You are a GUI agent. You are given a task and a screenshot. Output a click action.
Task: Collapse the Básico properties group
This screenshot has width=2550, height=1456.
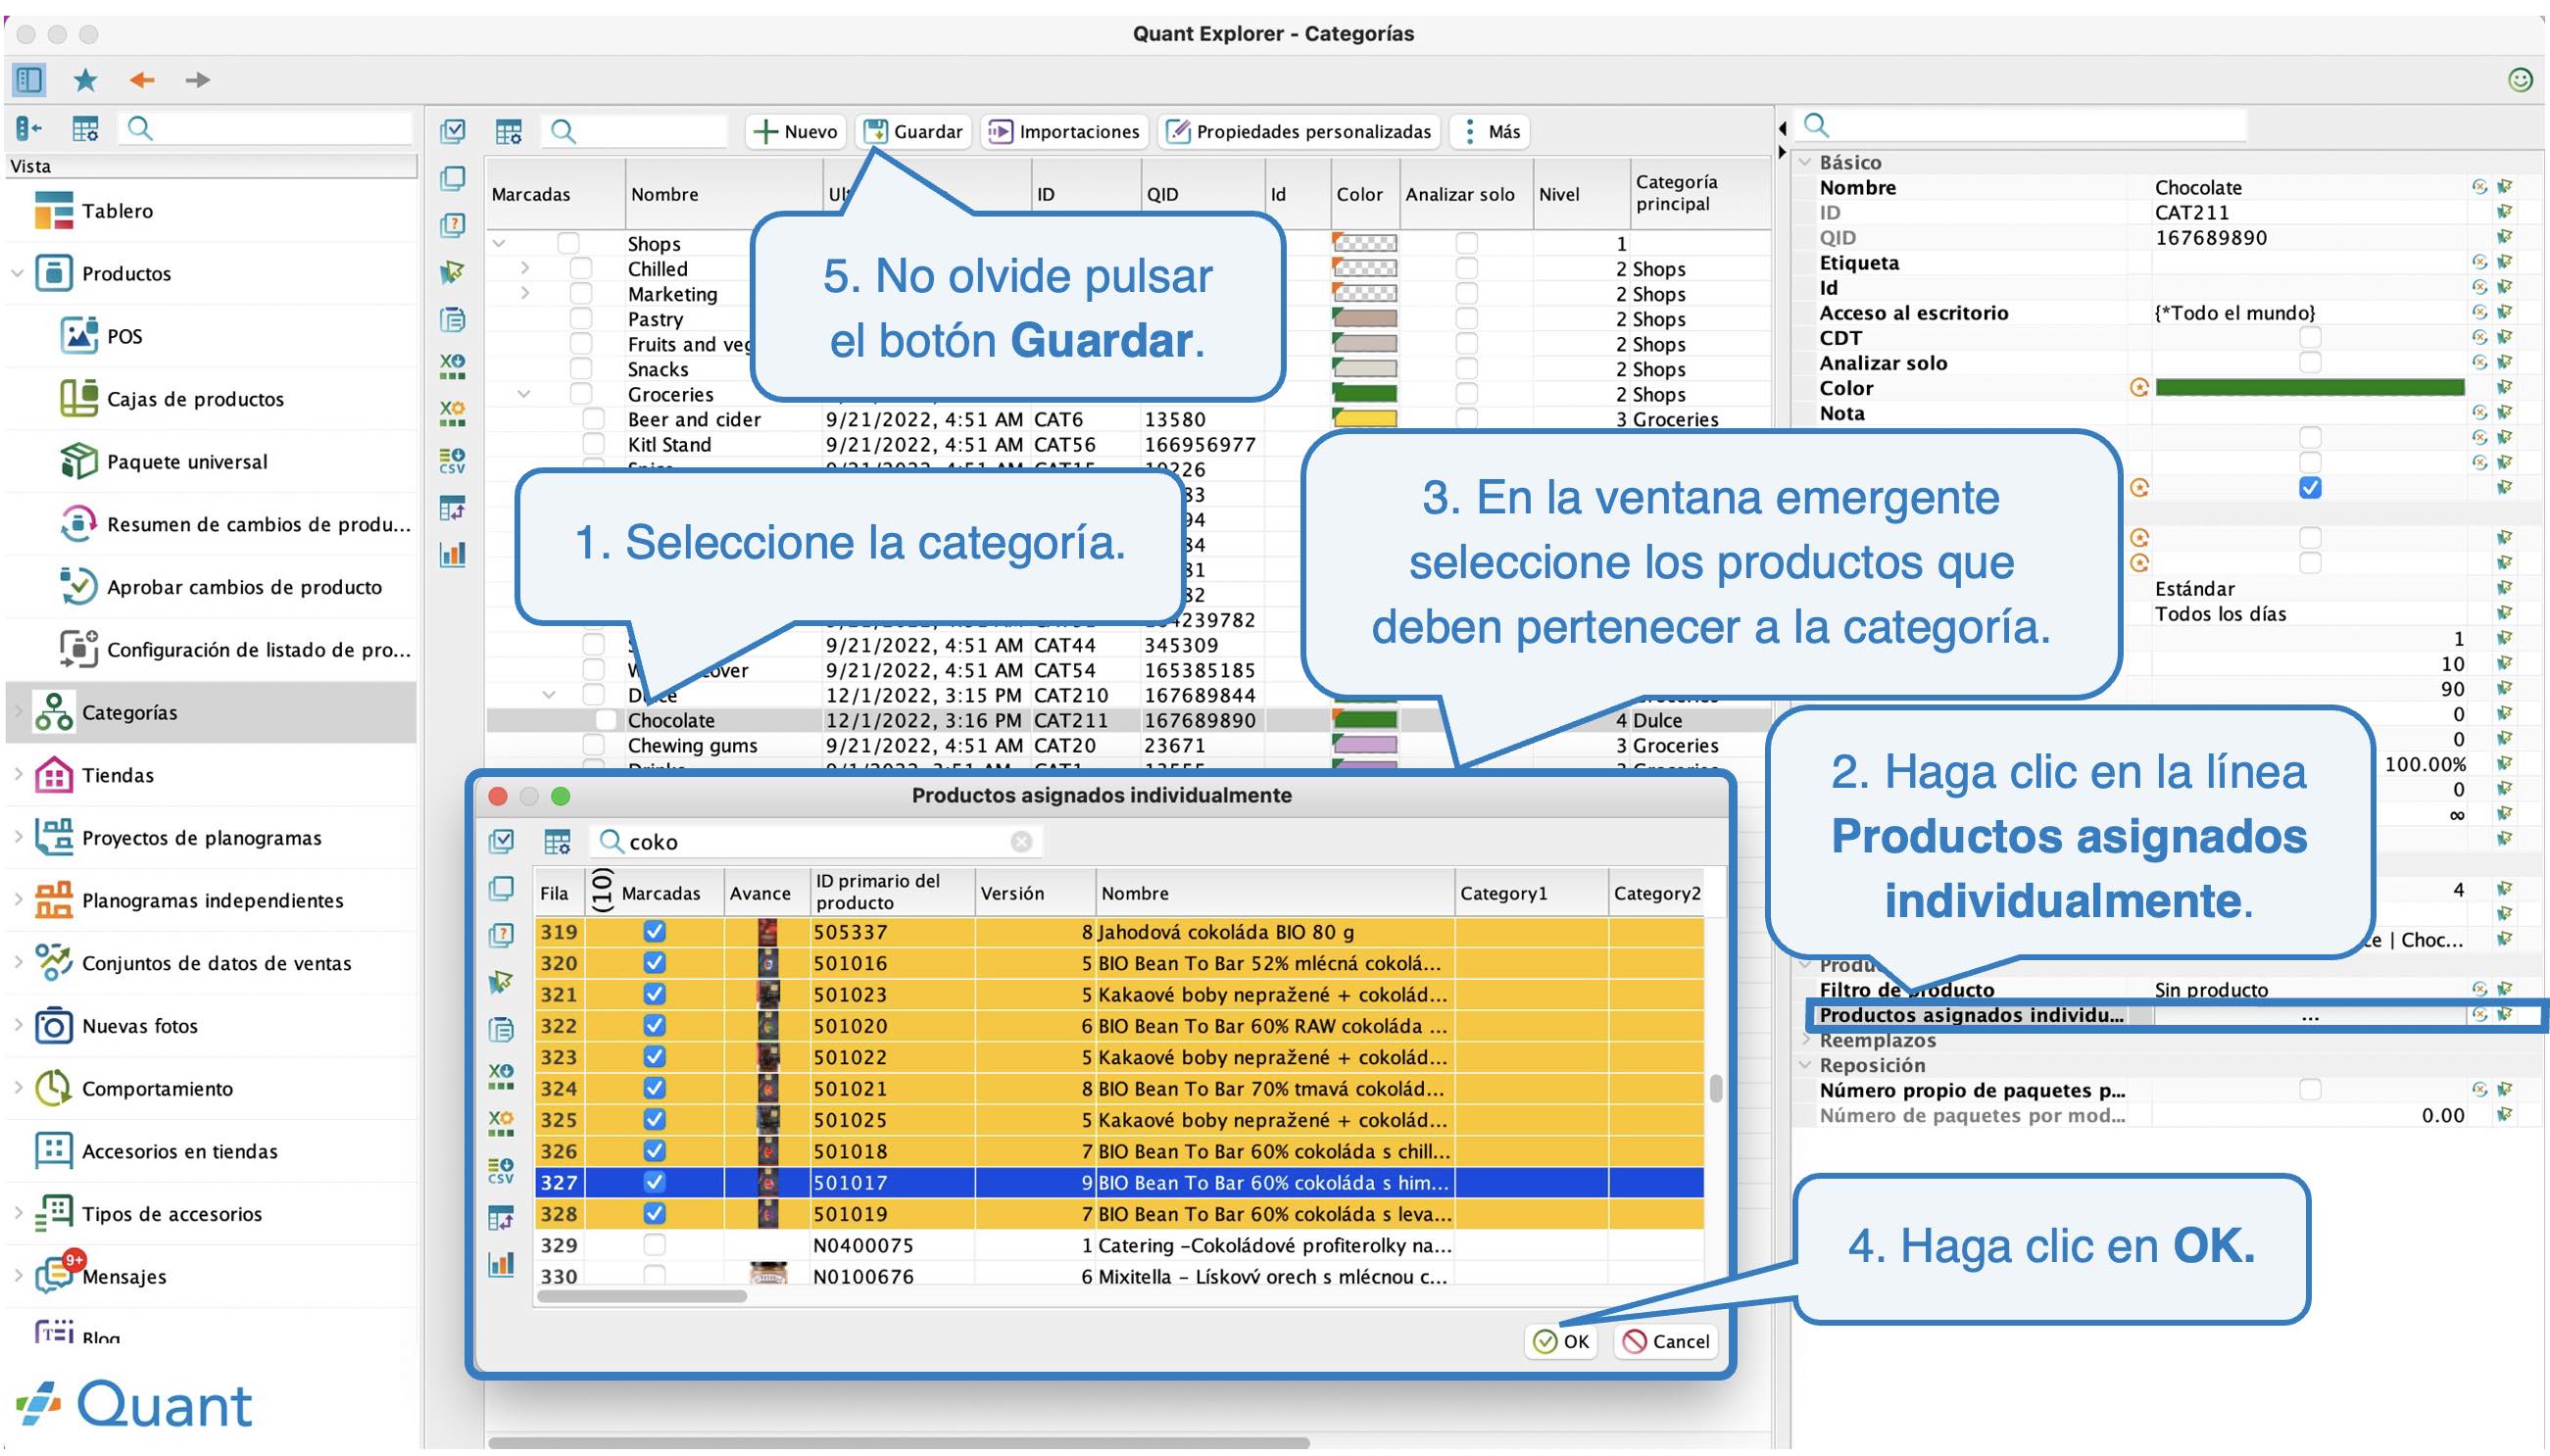[1805, 162]
